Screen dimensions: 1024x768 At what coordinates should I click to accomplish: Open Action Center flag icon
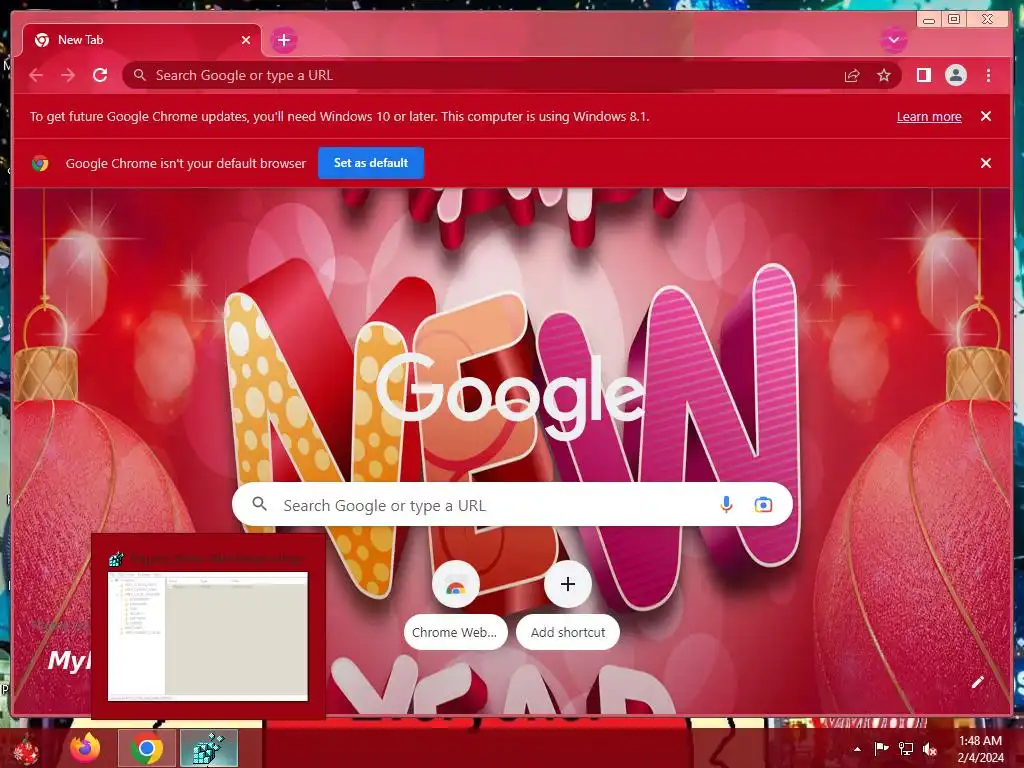point(880,749)
